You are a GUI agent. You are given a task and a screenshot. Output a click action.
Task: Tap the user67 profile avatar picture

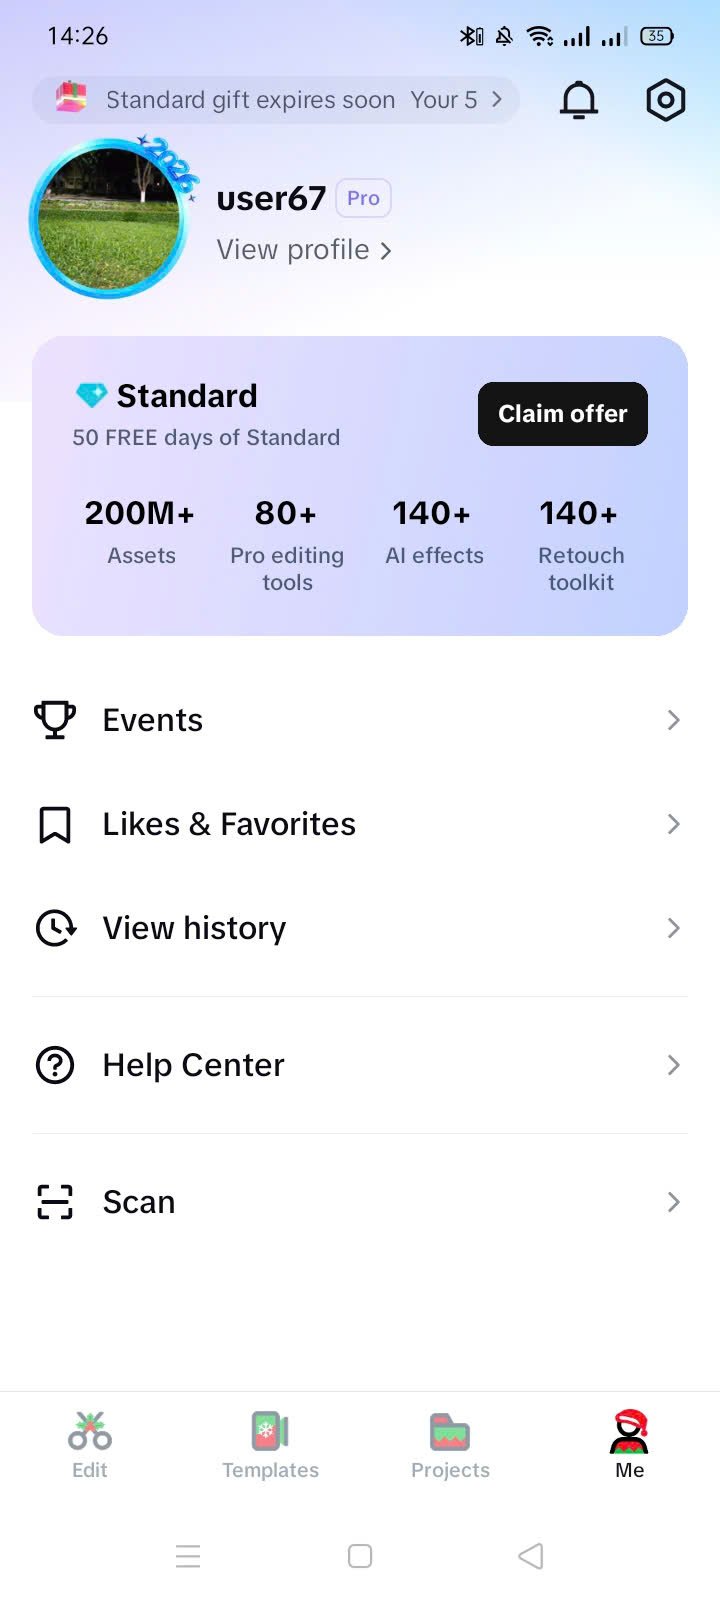[x=108, y=220]
